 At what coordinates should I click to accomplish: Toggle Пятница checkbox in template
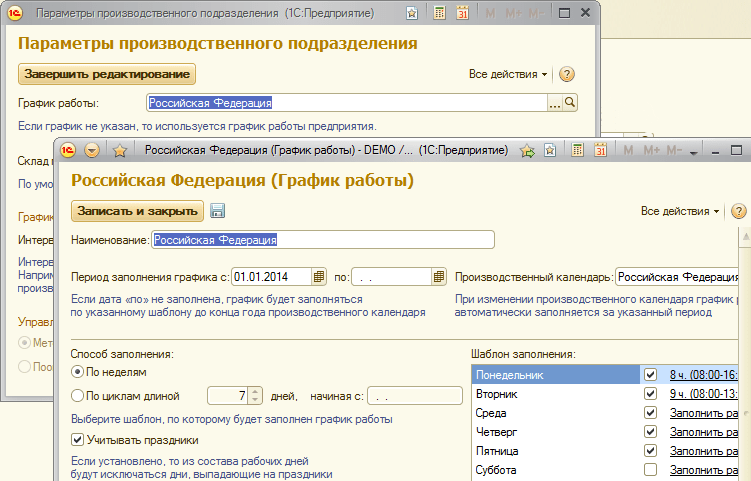point(650,451)
